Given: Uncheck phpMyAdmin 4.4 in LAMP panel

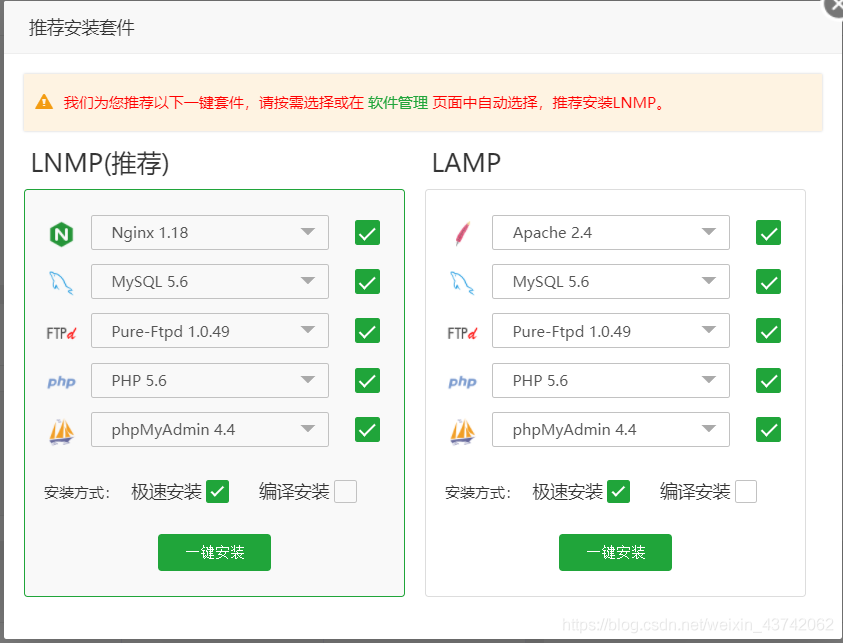Looking at the screenshot, I should point(768,430).
